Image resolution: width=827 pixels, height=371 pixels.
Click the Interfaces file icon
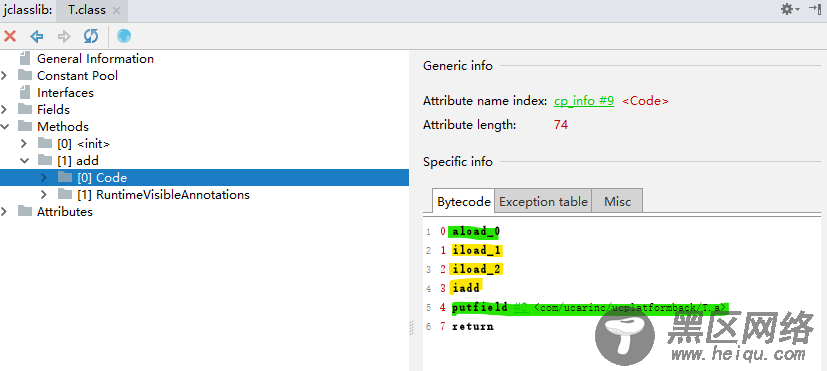pos(25,92)
